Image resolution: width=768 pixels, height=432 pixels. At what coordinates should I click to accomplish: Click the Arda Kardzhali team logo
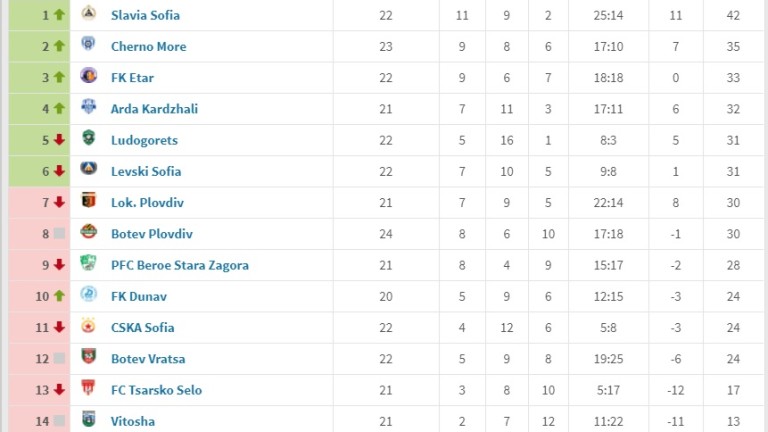(x=89, y=108)
